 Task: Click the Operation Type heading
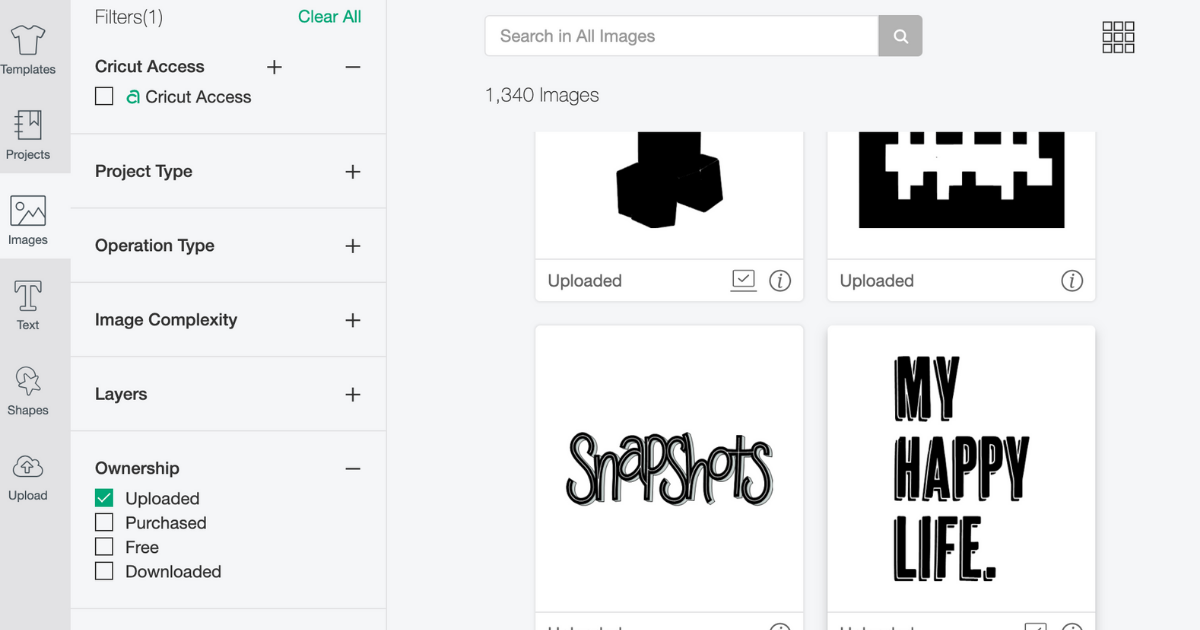155,246
